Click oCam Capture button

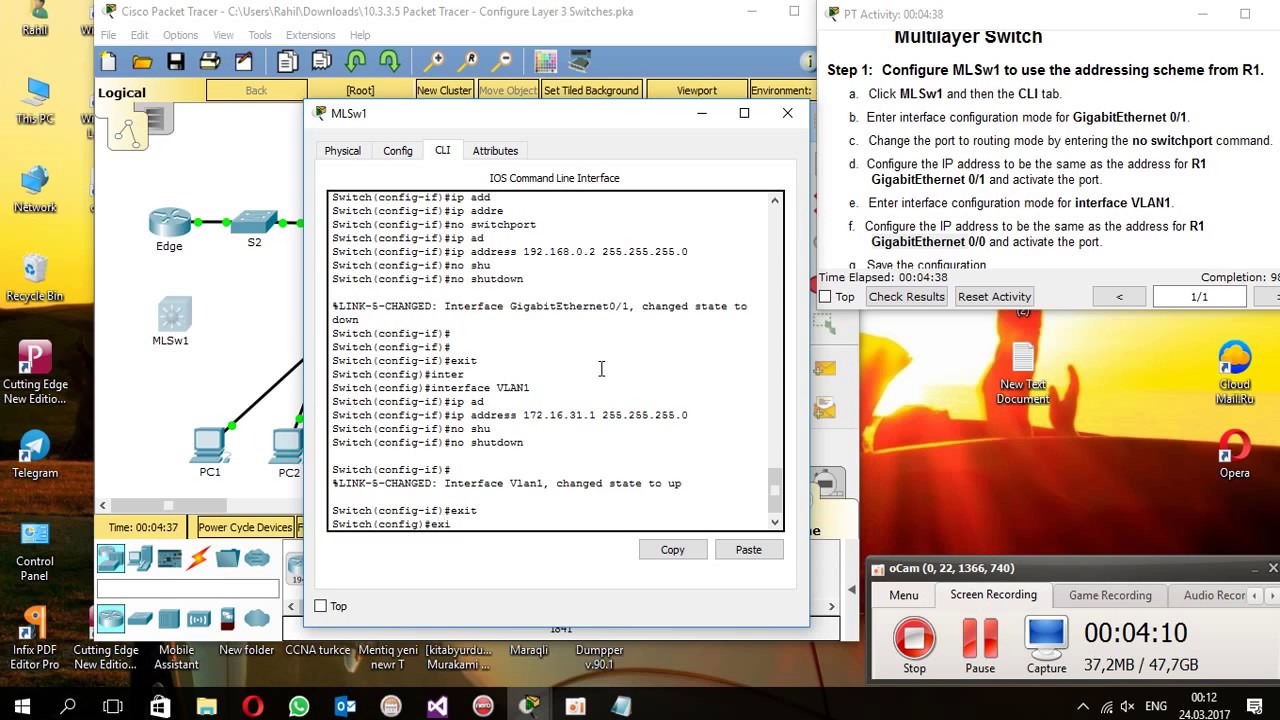(x=1046, y=646)
